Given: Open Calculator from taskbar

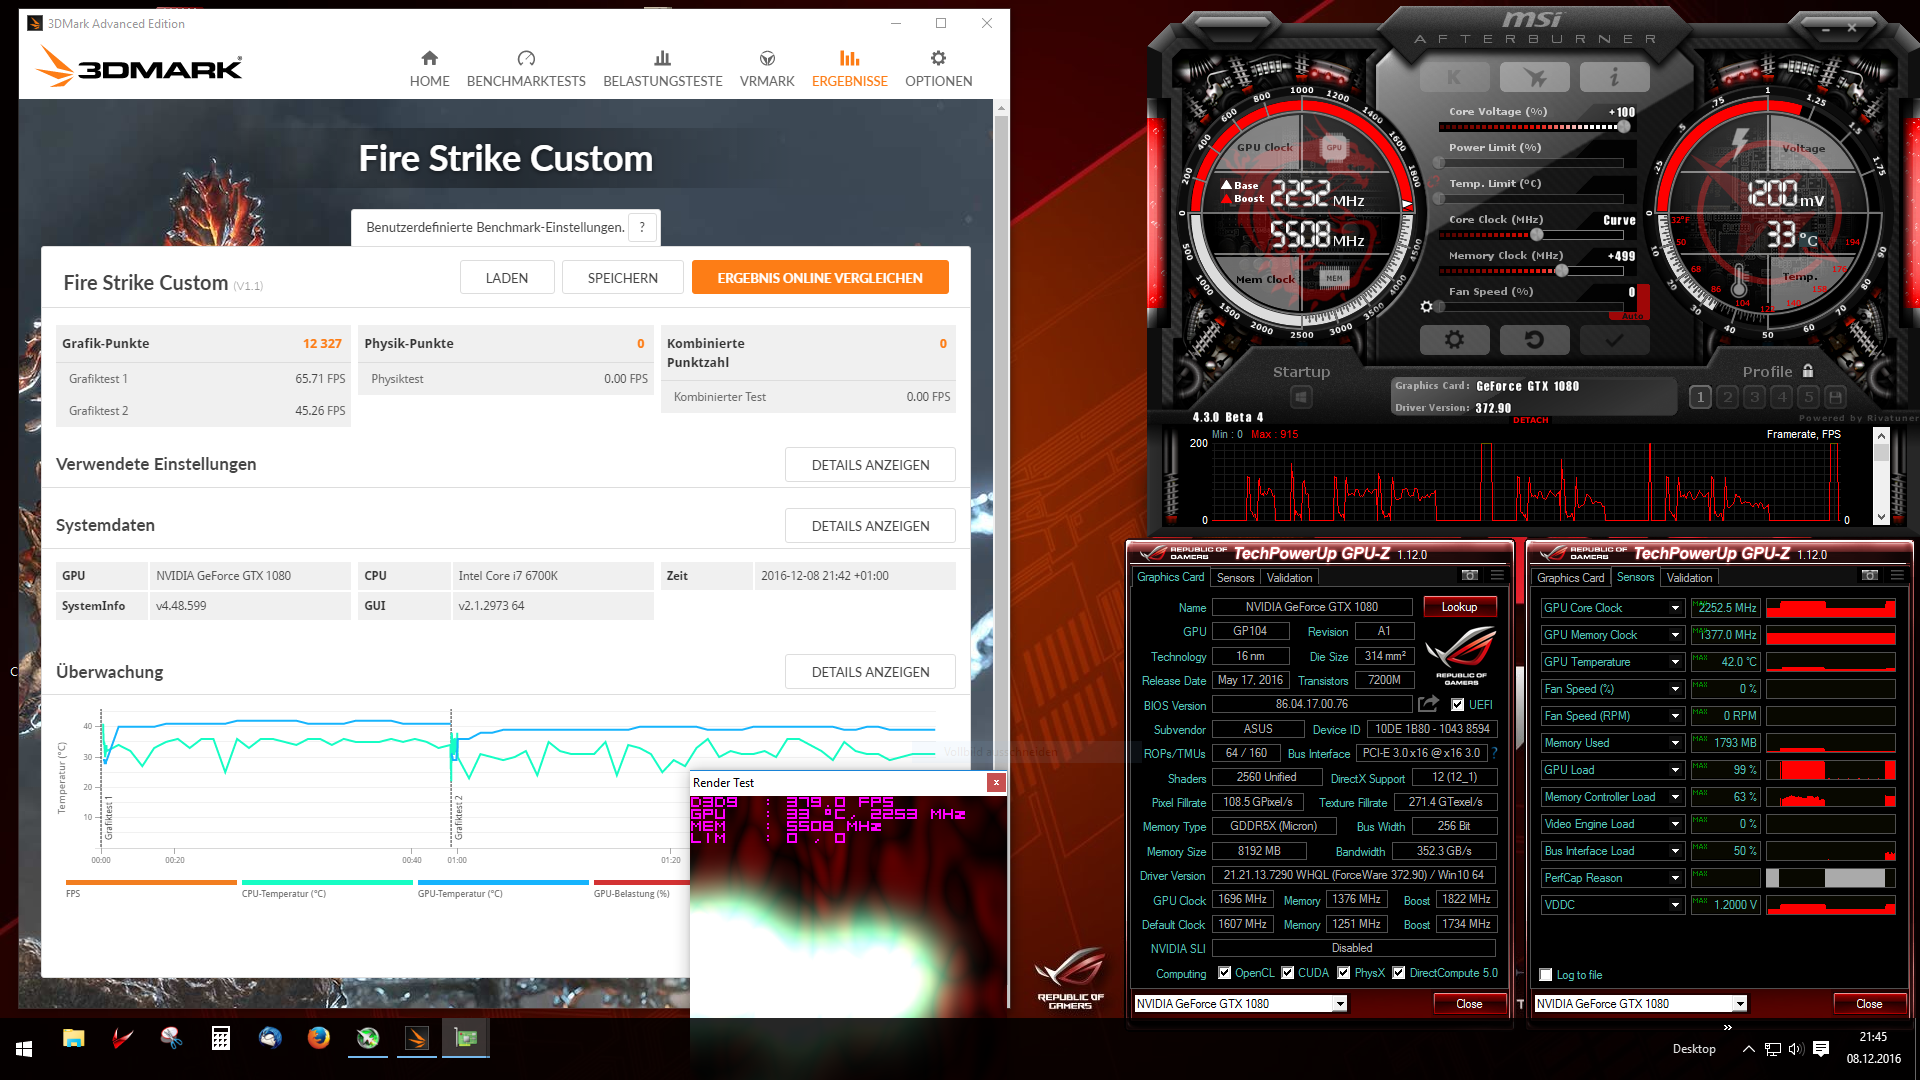Looking at the screenshot, I should tap(221, 1038).
